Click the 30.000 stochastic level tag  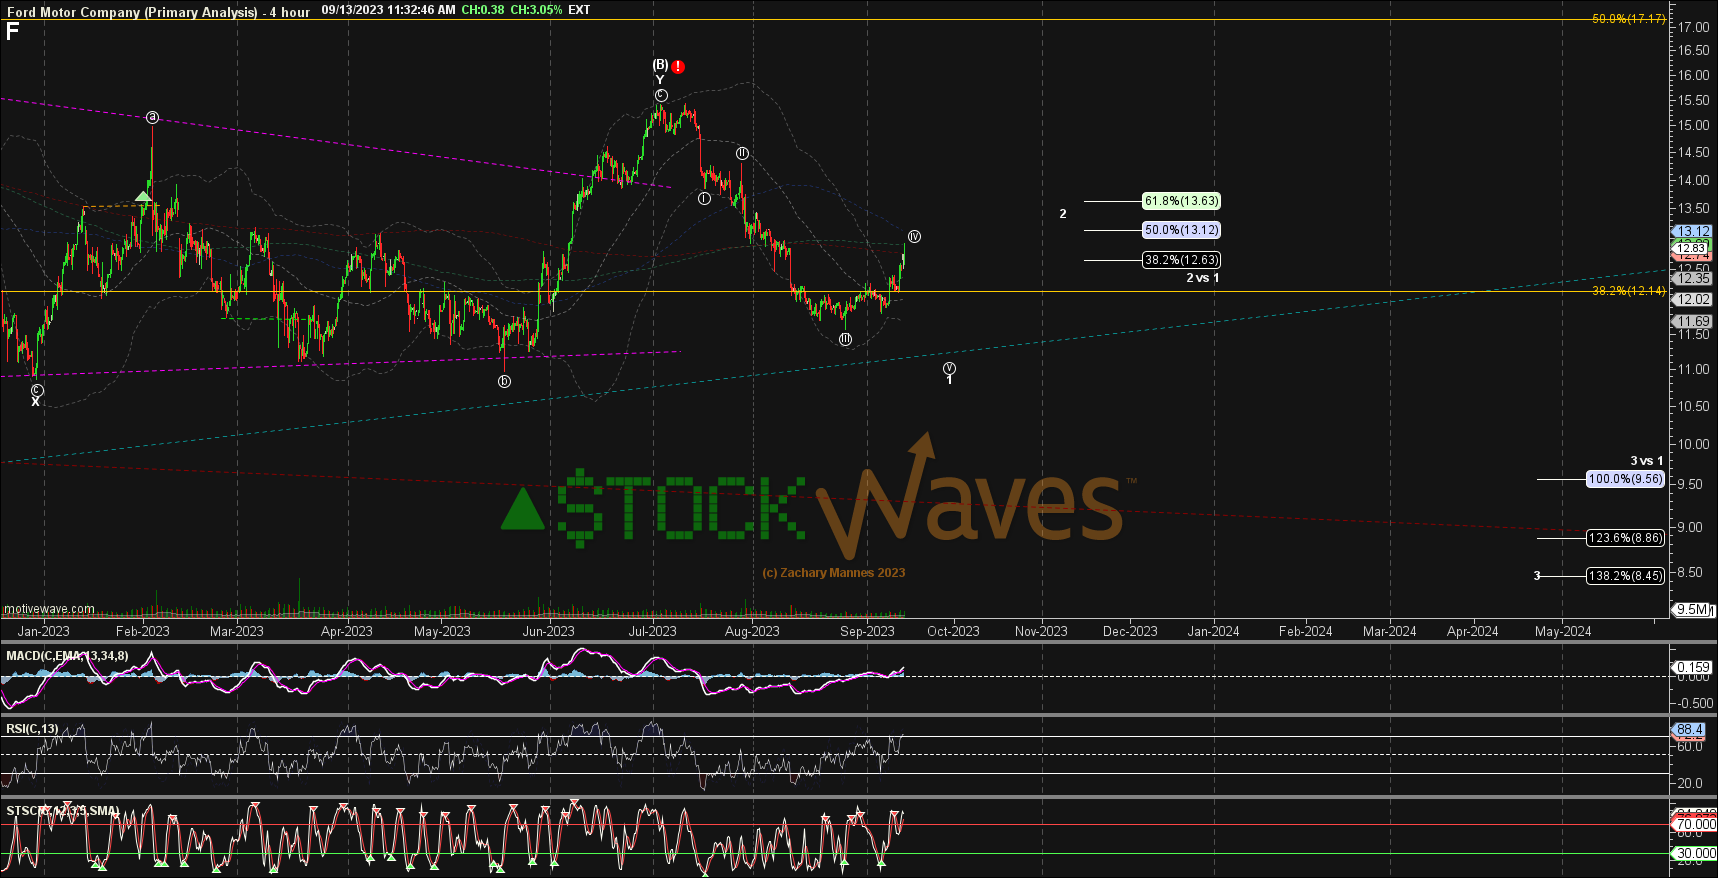point(1695,854)
